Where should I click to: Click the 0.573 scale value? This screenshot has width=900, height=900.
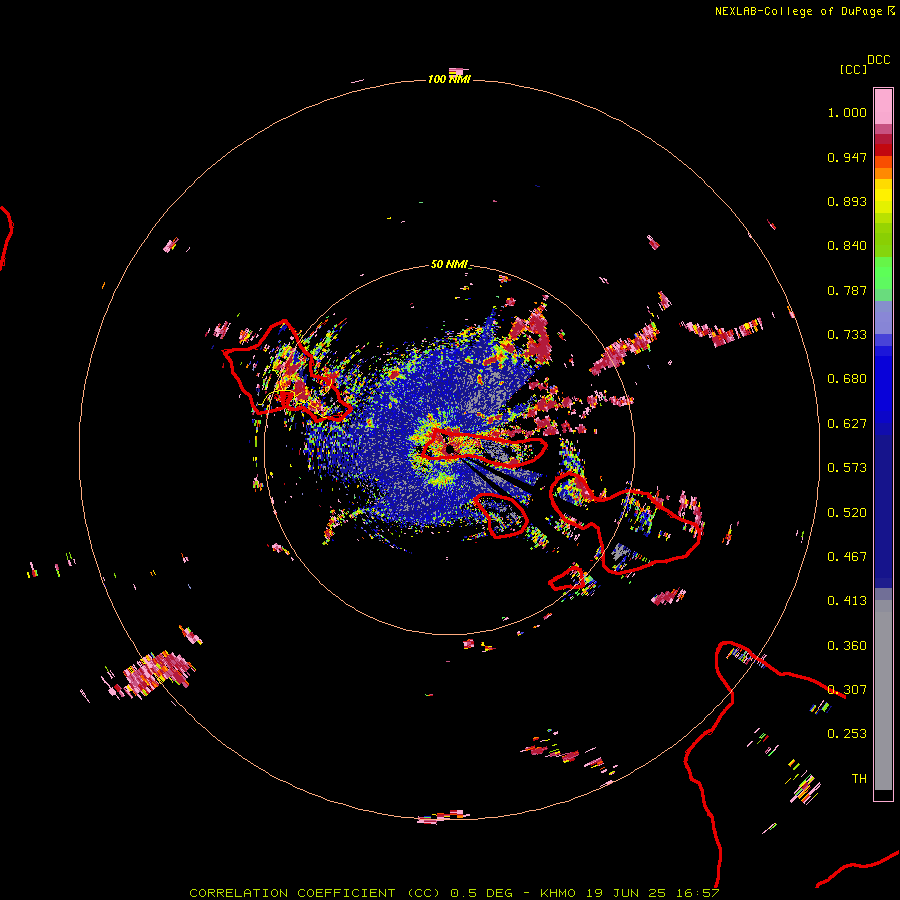click(x=847, y=468)
